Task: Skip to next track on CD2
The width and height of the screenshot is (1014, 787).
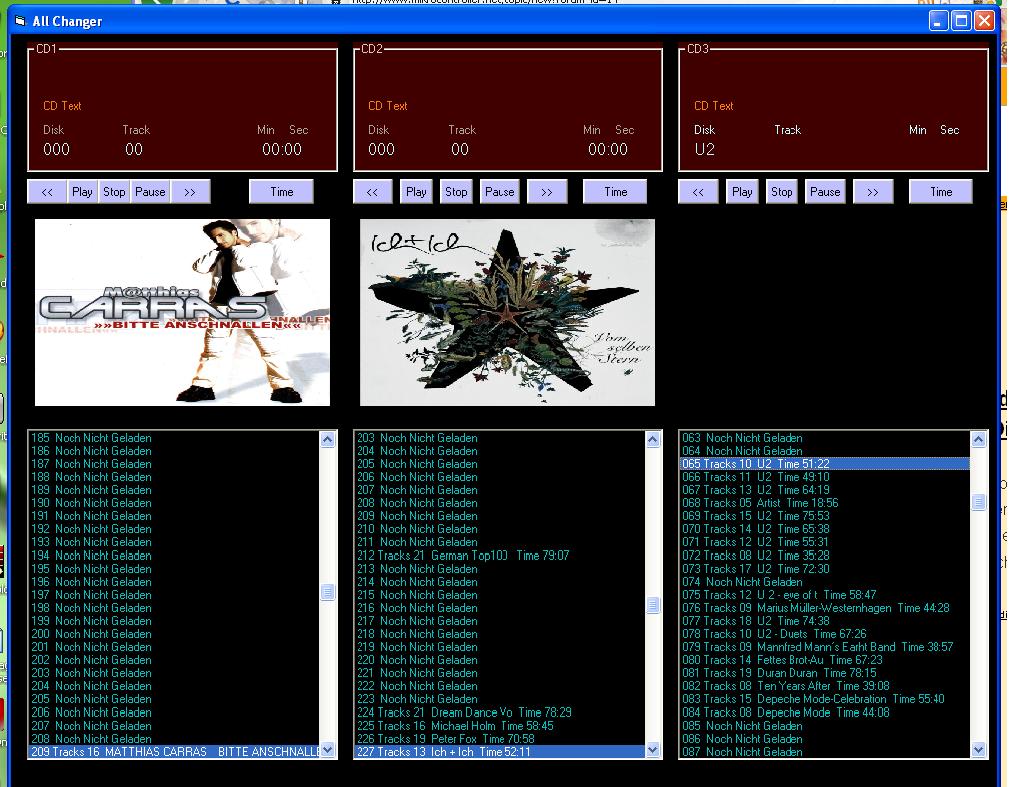Action: [547, 192]
